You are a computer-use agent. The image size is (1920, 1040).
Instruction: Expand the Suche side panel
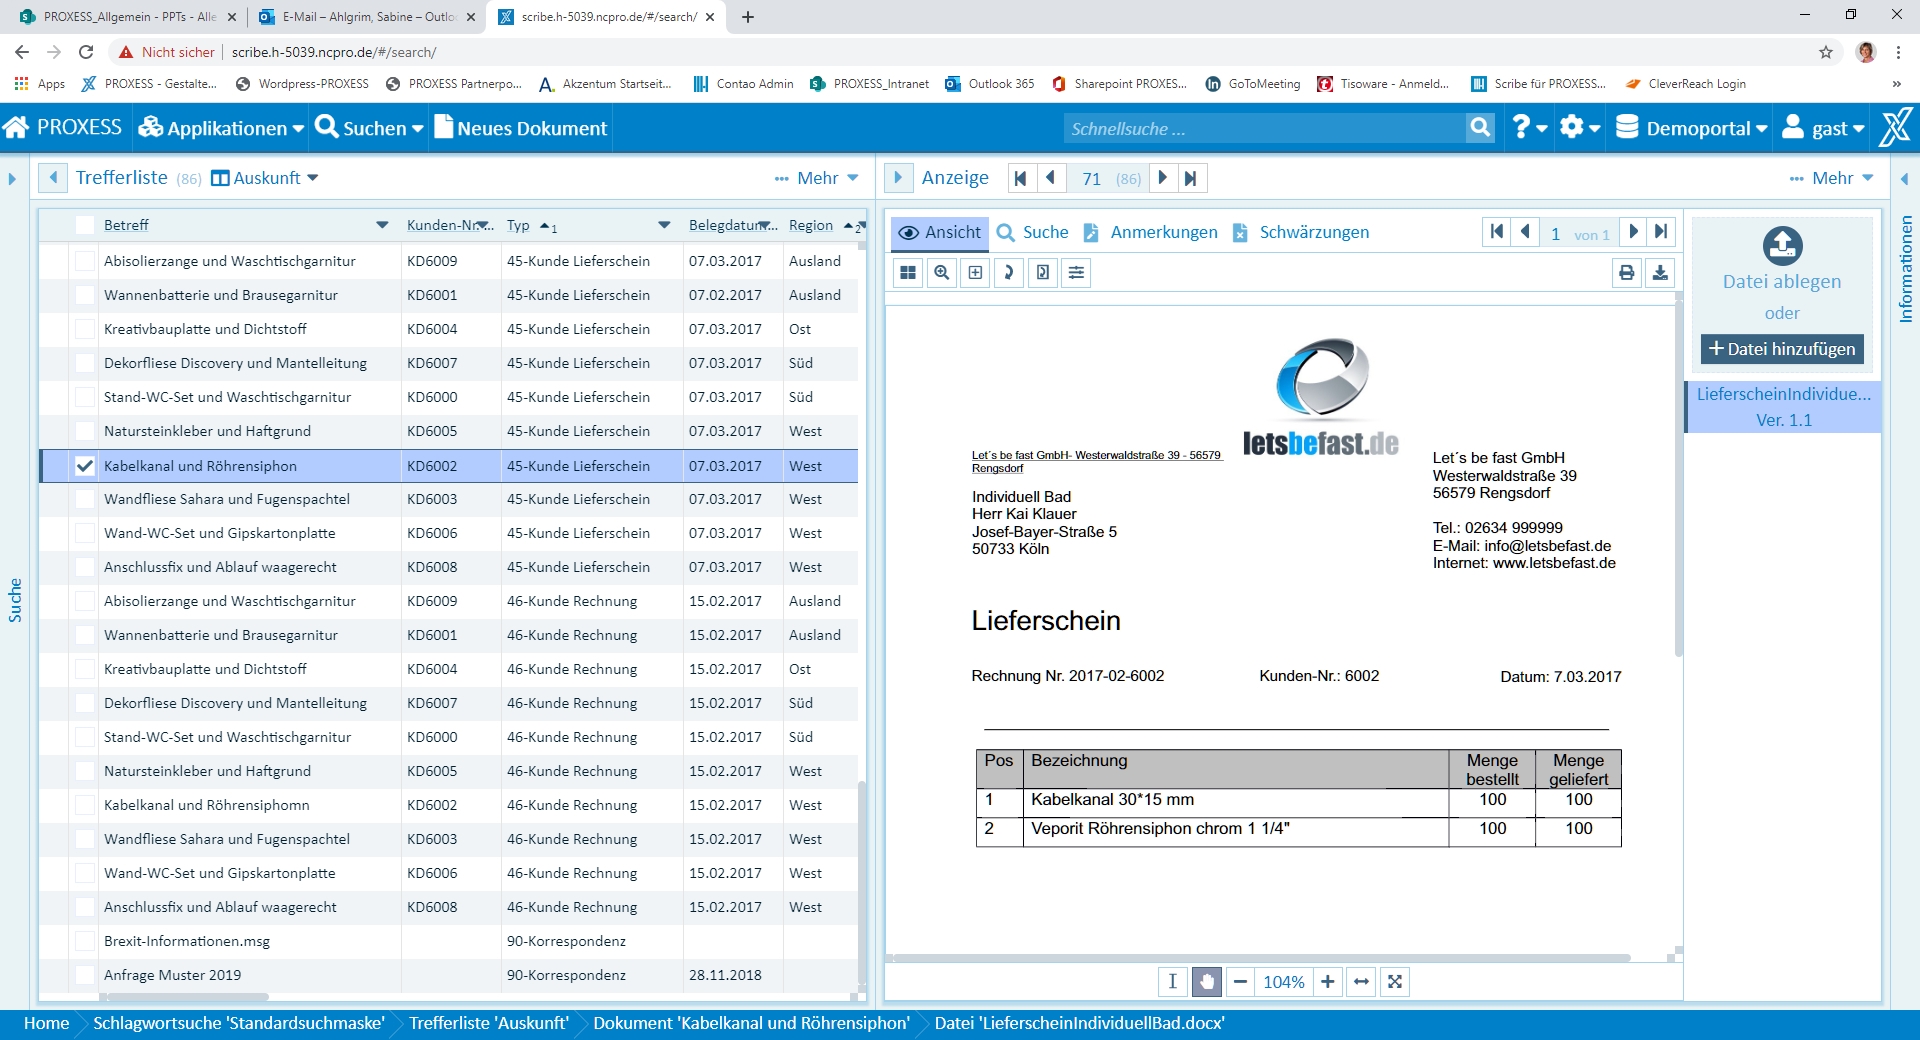pyautogui.click(x=12, y=180)
